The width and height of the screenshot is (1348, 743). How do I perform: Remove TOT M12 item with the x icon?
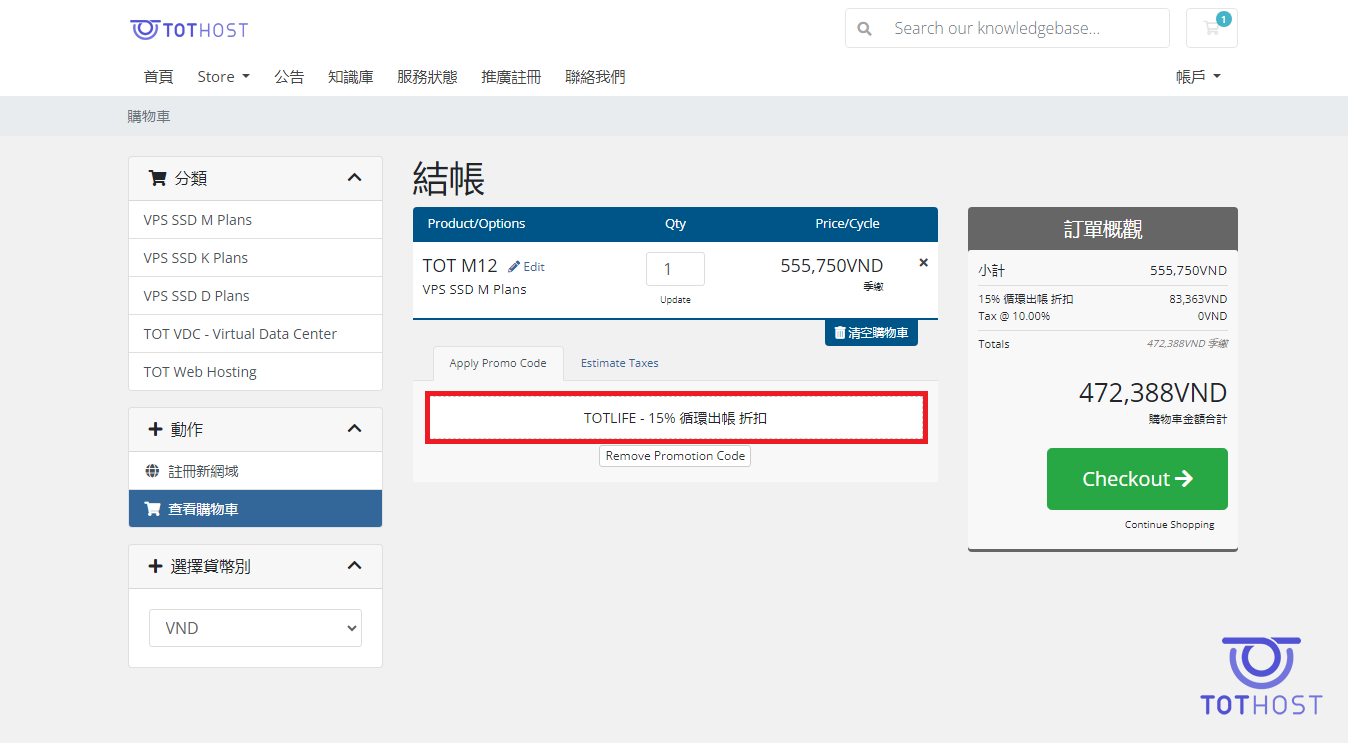coord(923,263)
